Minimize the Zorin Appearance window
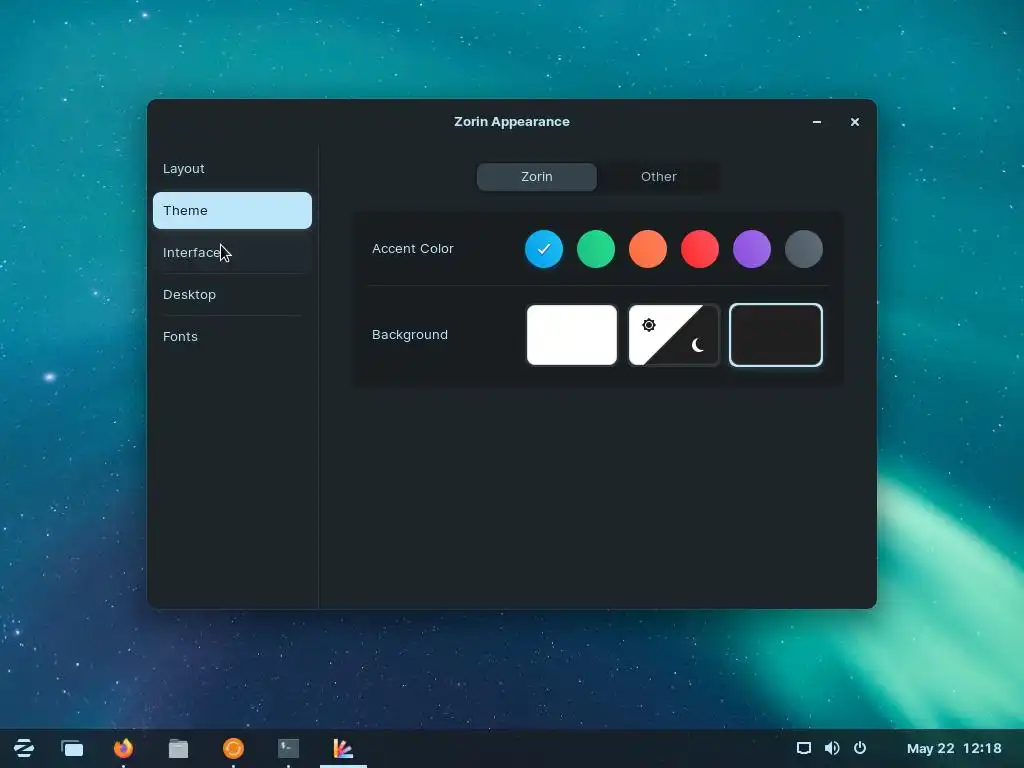Image resolution: width=1024 pixels, height=768 pixels. [x=817, y=122]
